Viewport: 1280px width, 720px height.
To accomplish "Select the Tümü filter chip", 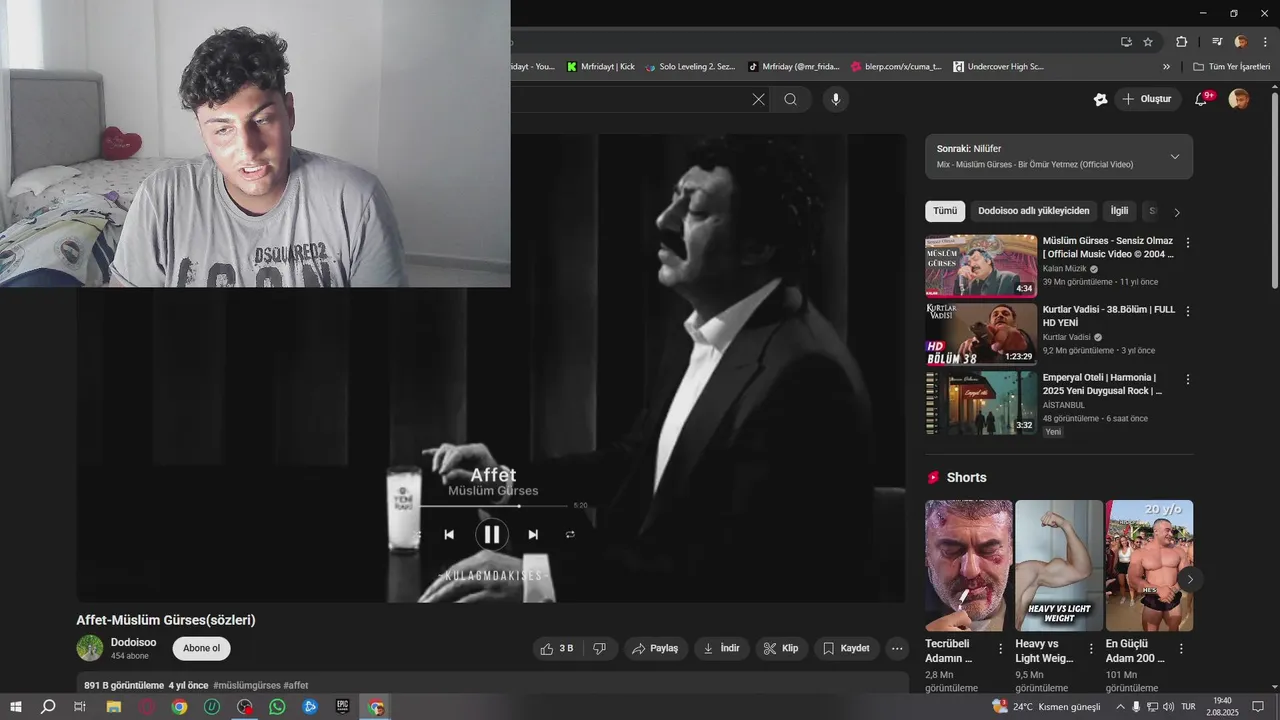I will (945, 211).
